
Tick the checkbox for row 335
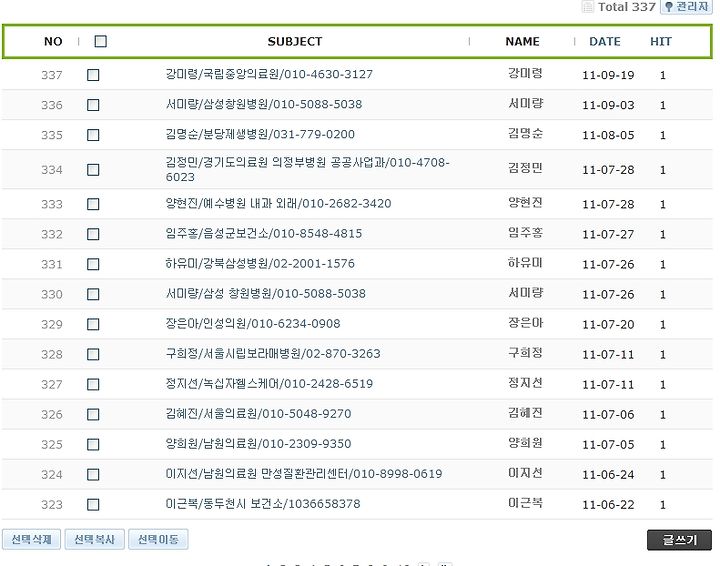(93, 135)
